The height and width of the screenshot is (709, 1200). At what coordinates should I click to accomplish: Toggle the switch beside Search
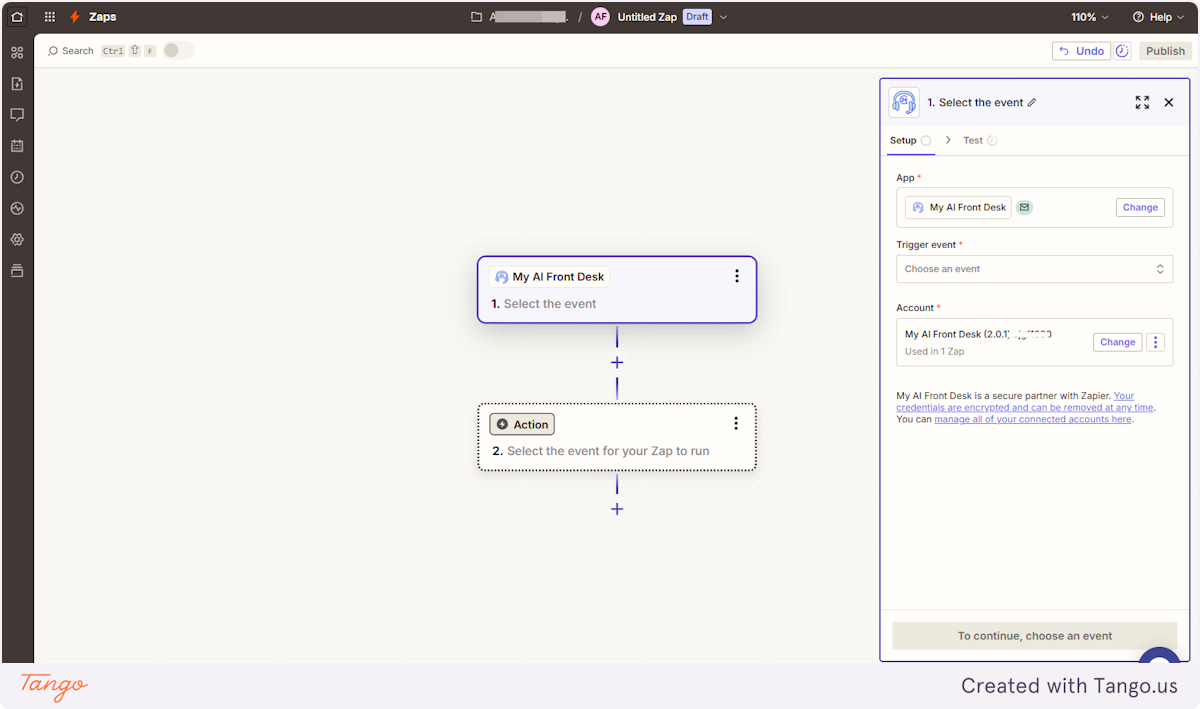pyautogui.click(x=178, y=50)
